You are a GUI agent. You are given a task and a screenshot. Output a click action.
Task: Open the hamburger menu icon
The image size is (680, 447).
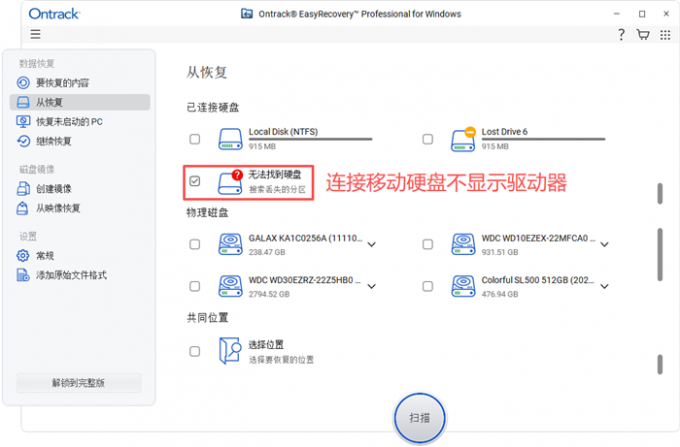[36, 34]
